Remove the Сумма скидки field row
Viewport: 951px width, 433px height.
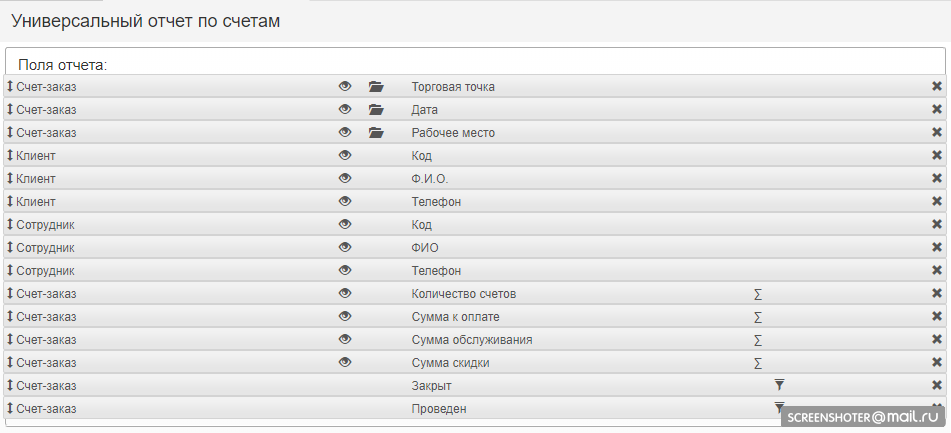click(x=937, y=363)
